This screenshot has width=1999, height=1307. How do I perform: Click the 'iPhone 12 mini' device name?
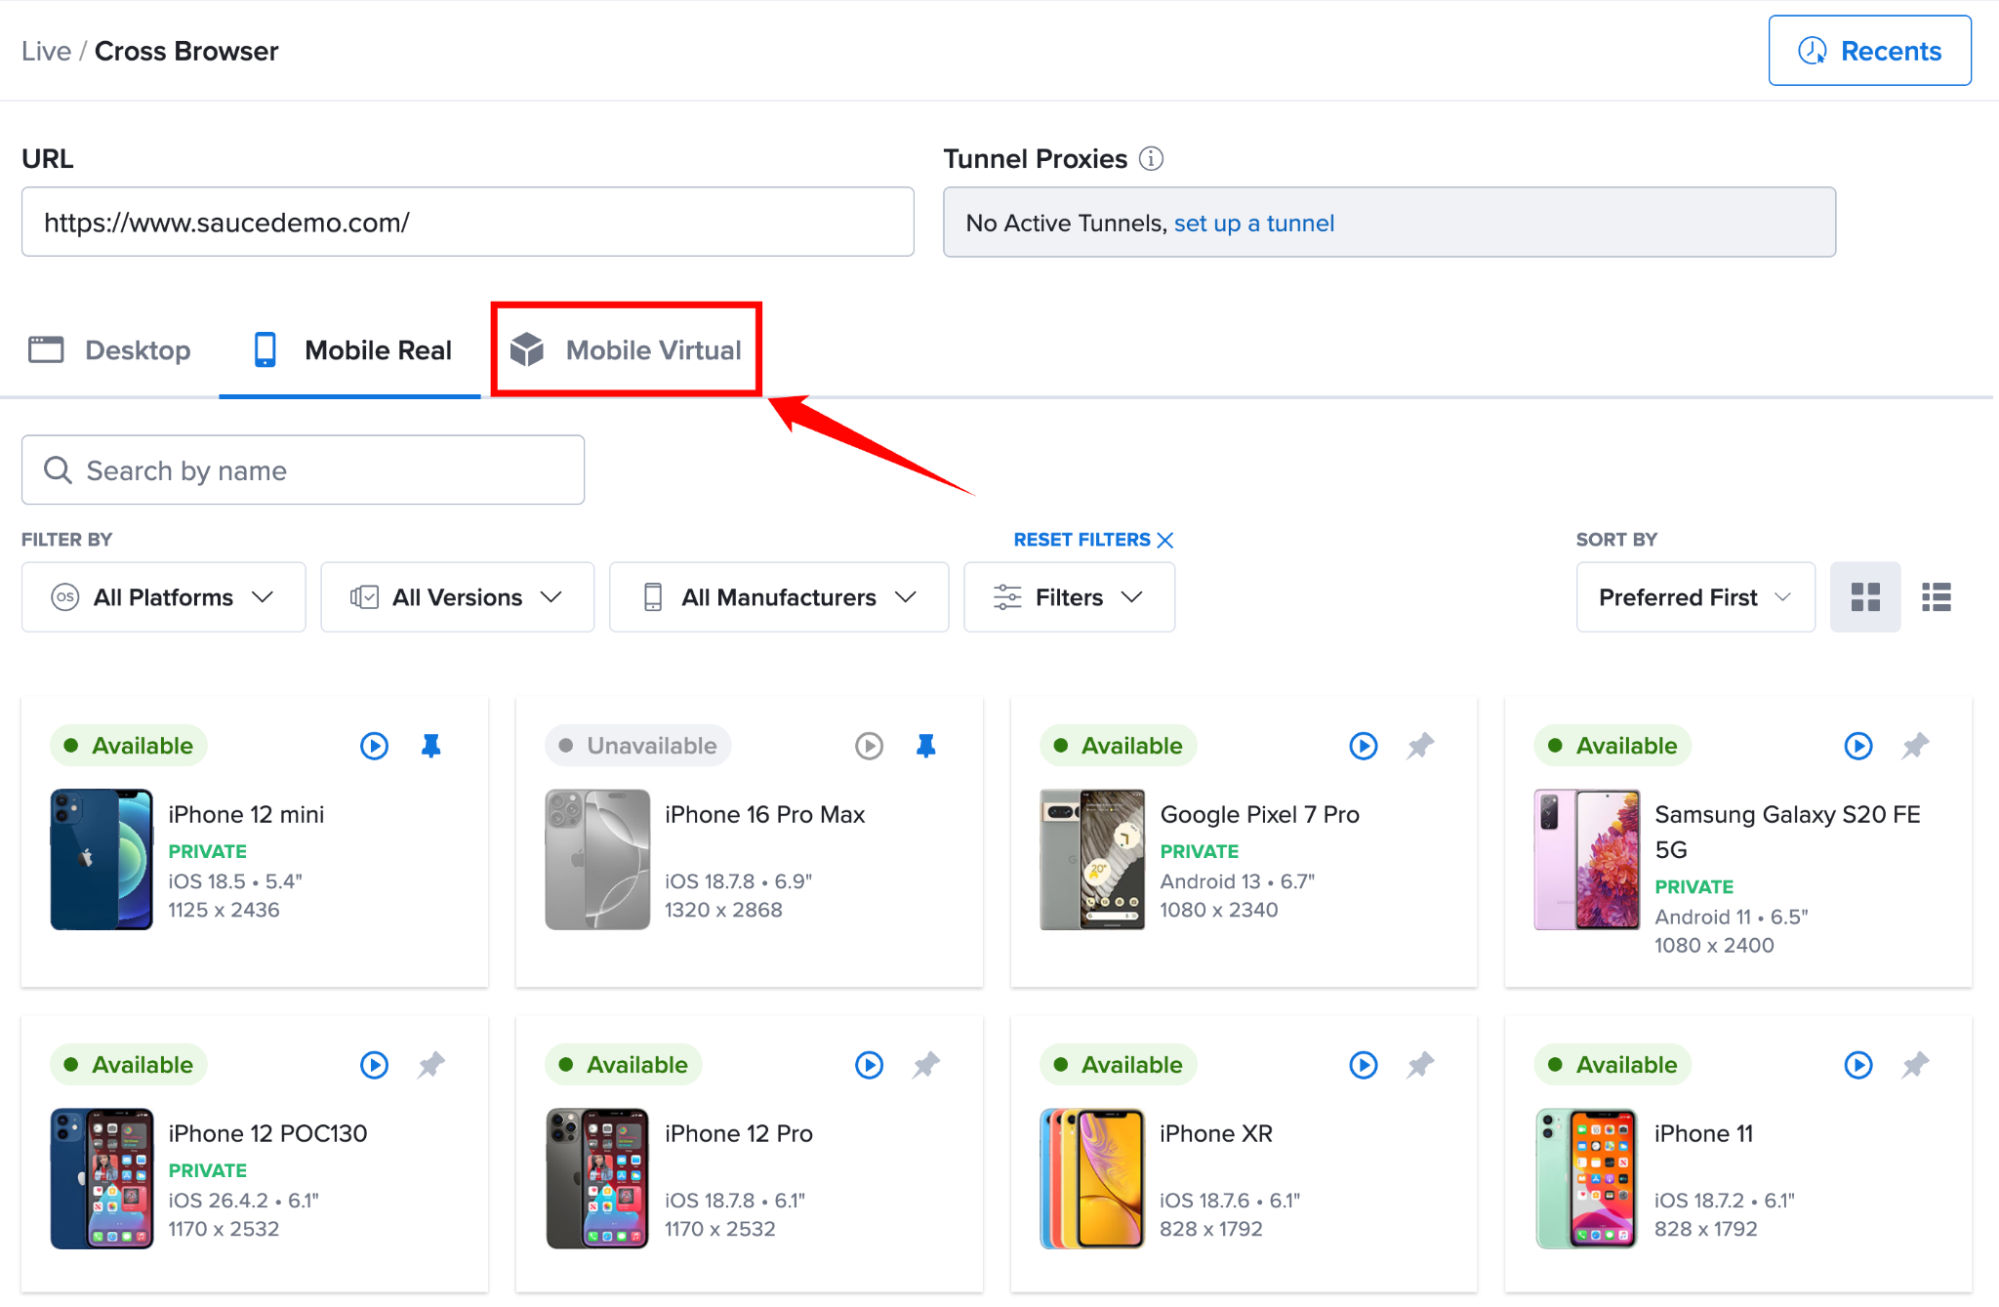coord(246,815)
